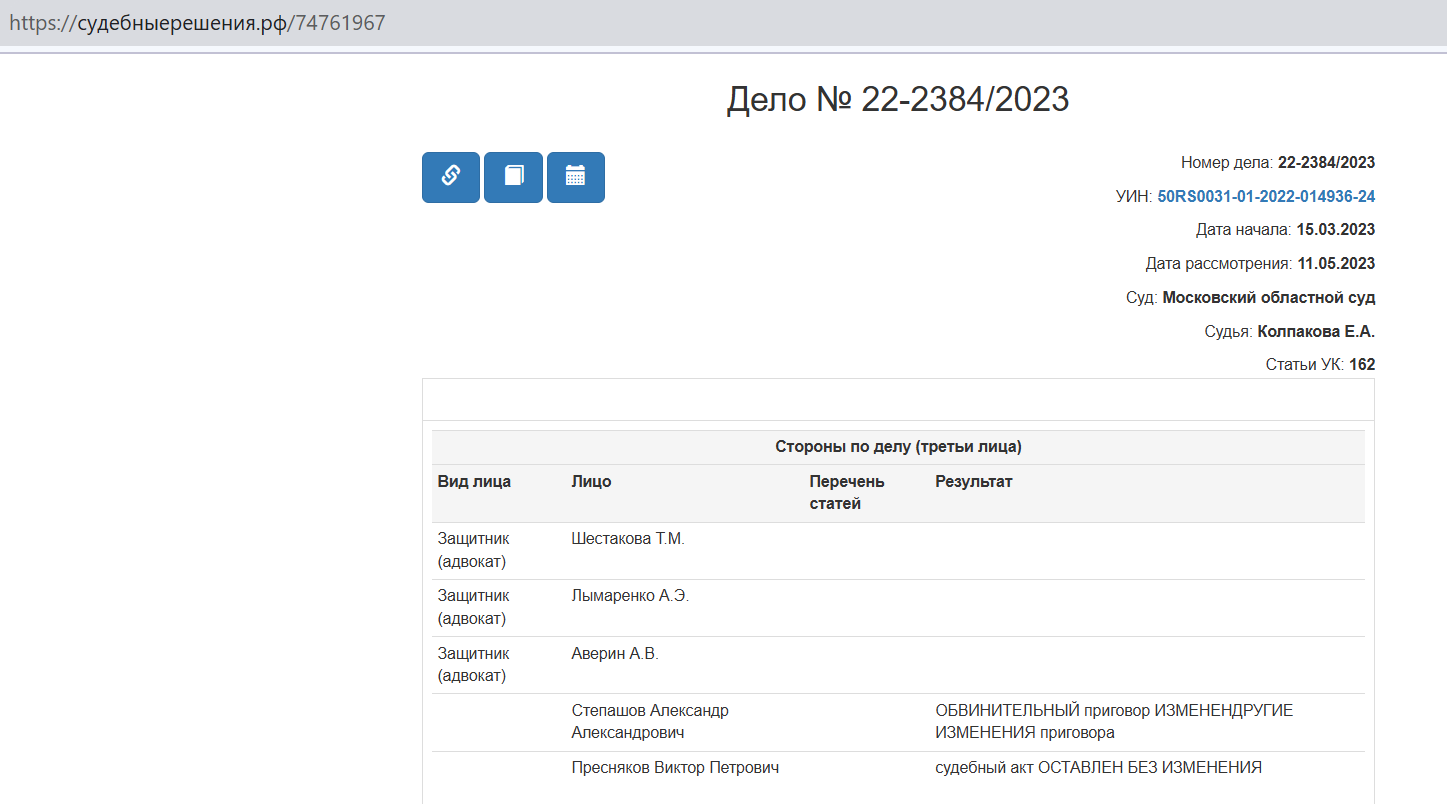Open the УИН 50RS0031-01-2022-014936-24 link
This screenshot has height=804, width=1447.
click(x=1265, y=197)
